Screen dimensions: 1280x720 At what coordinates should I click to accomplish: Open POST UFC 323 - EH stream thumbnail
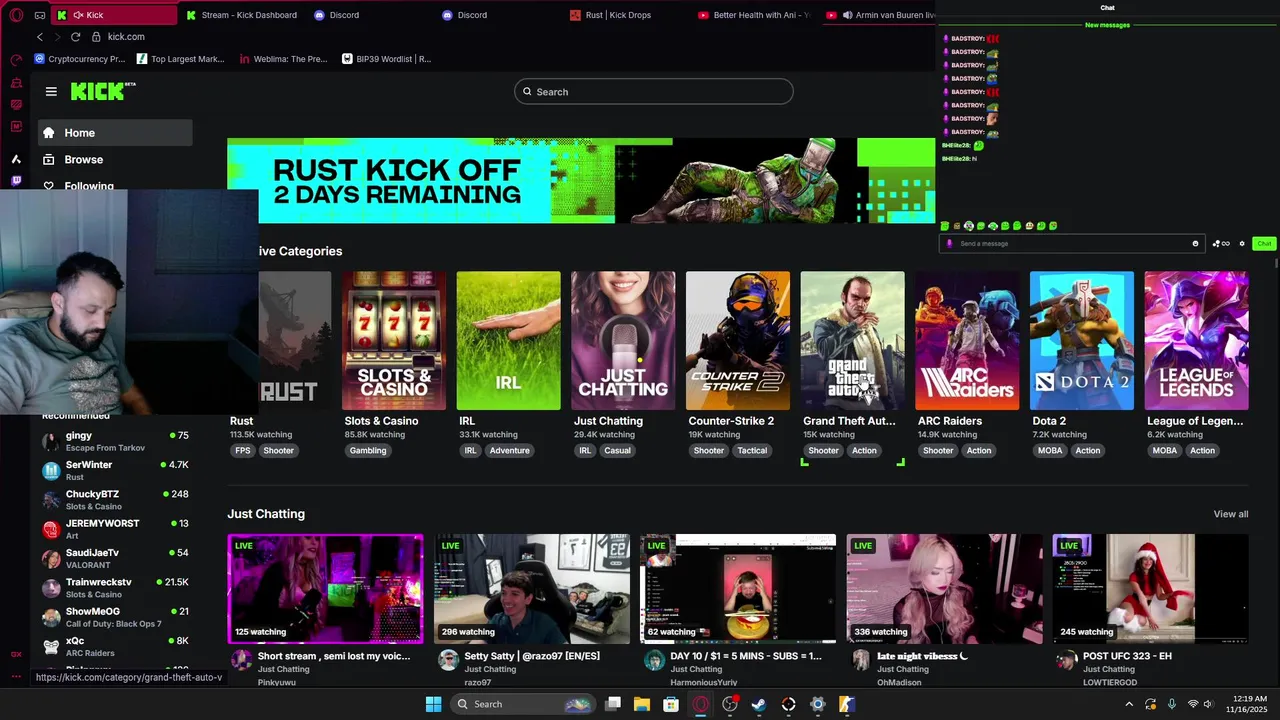tap(1151, 589)
